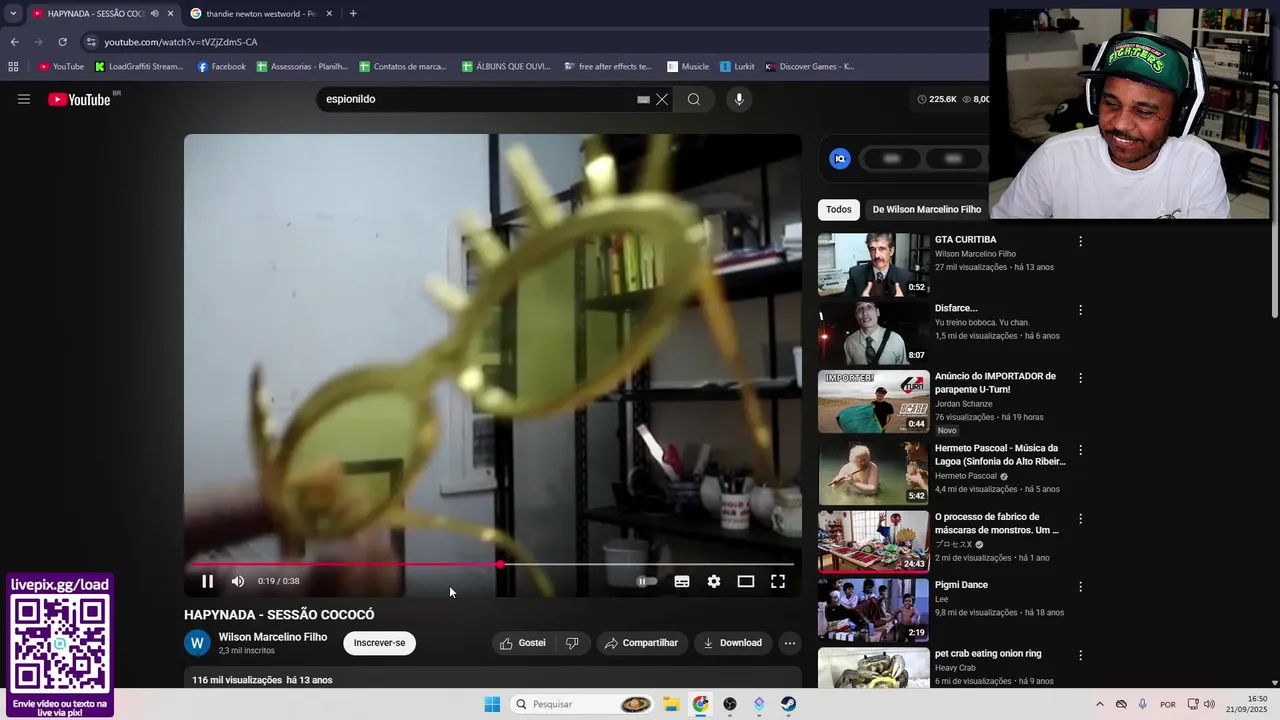Open GTA CURITIBA video thumbnail
1280x720 pixels.
click(x=874, y=265)
